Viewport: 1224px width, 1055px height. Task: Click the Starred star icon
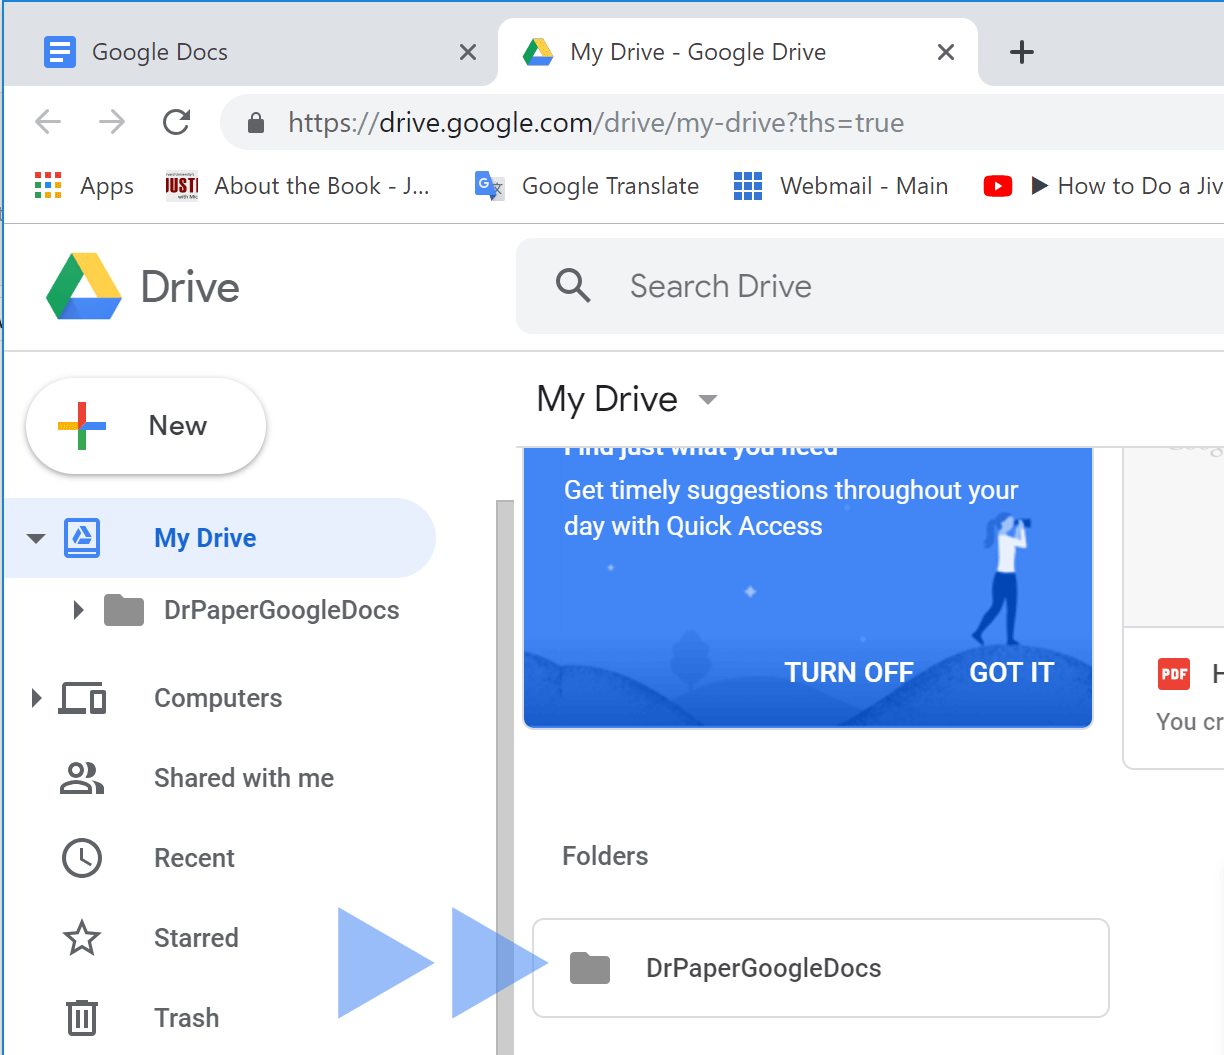[81, 938]
